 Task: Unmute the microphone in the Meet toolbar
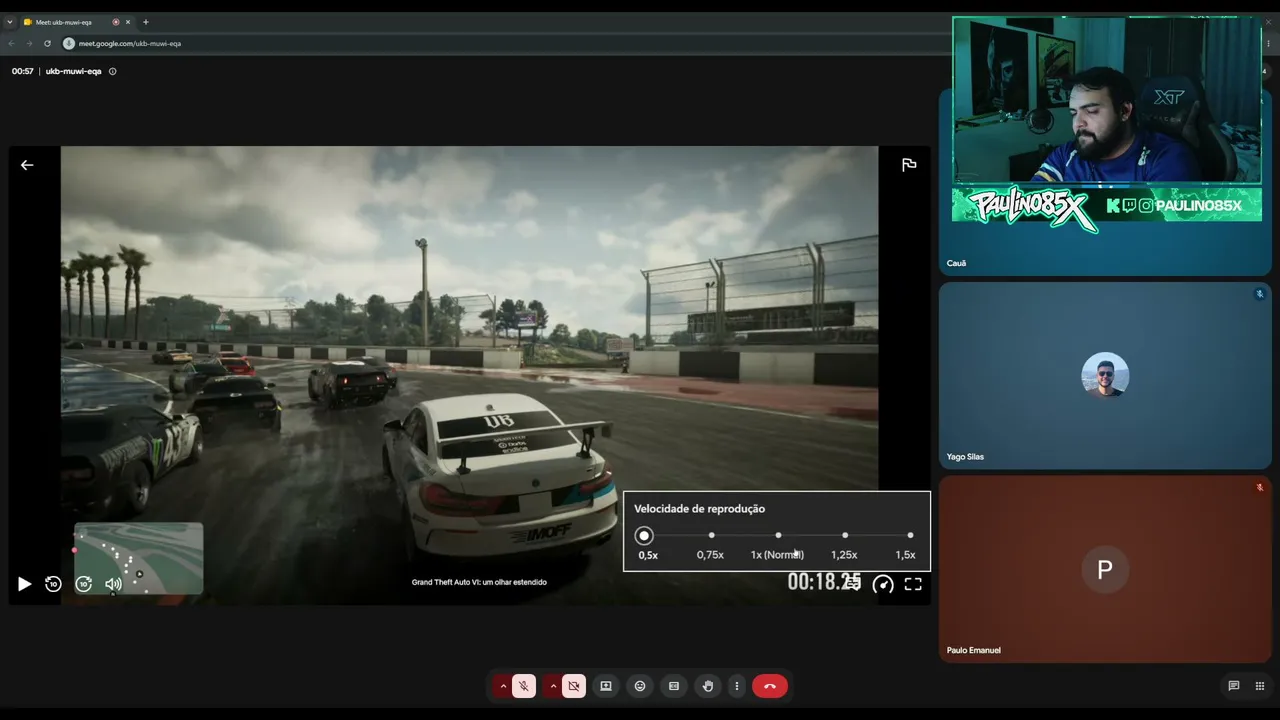(524, 686)
